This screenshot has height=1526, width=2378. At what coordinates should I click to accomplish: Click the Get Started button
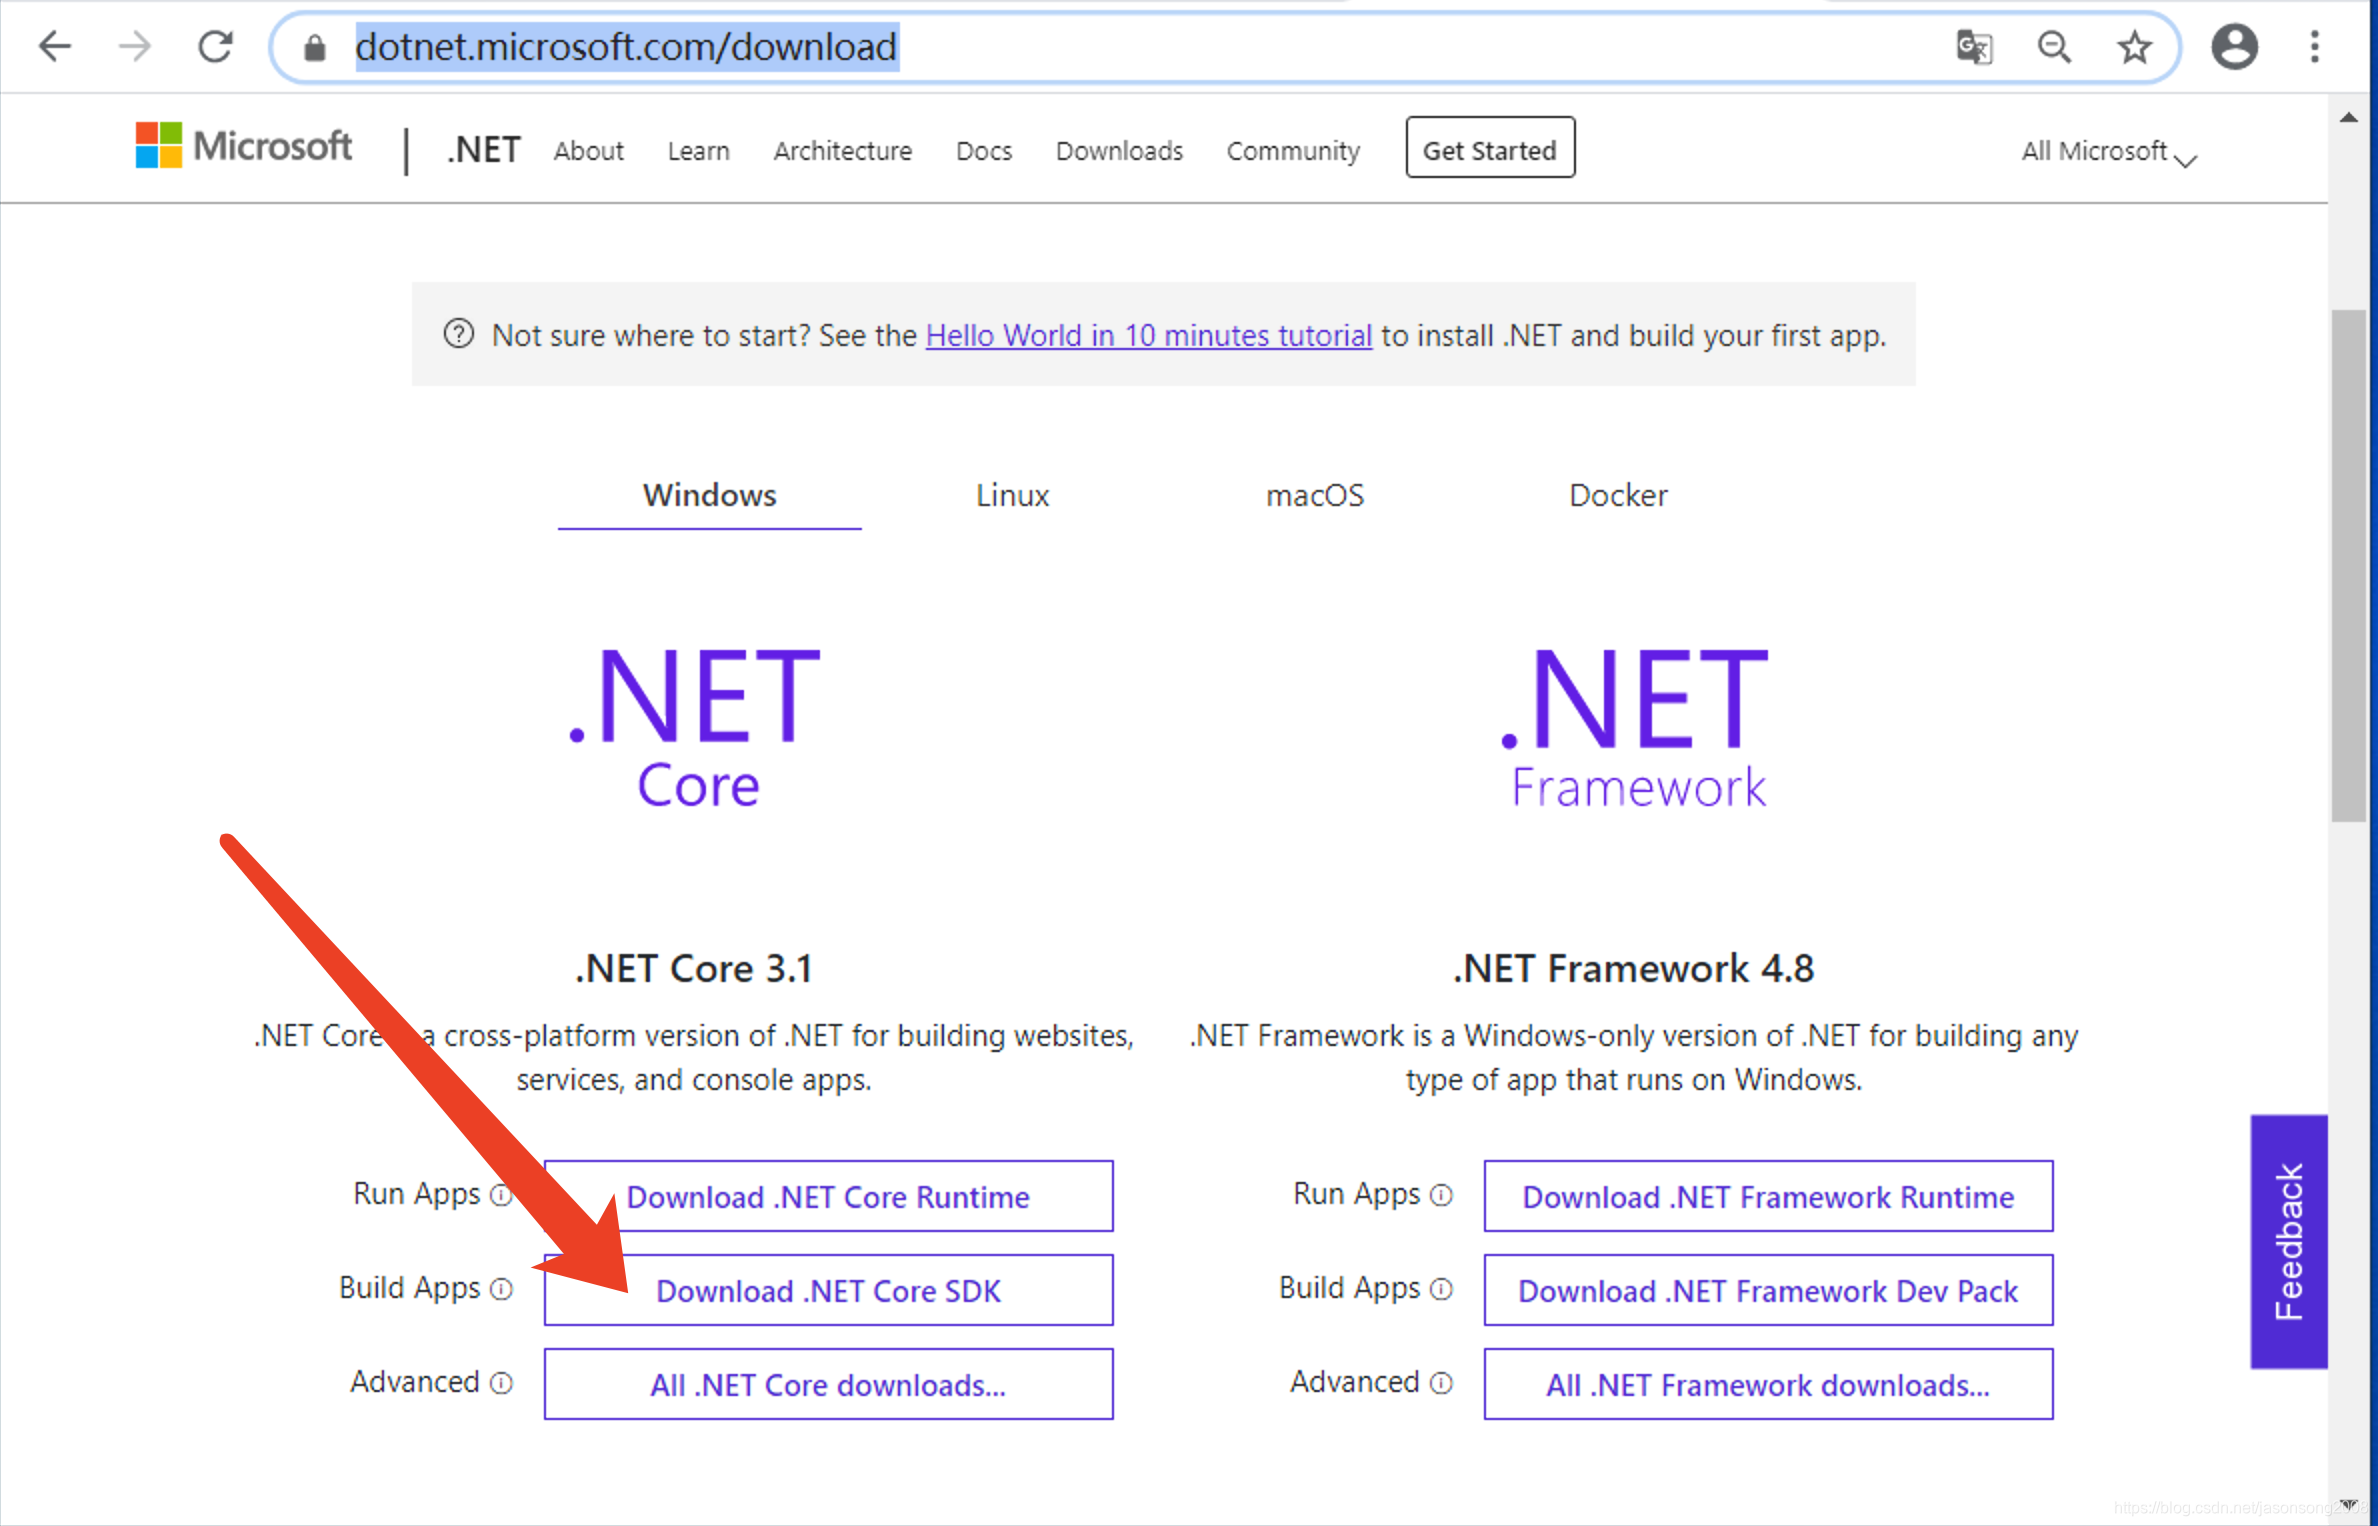pyautogui.click(x=1489, y=148)
